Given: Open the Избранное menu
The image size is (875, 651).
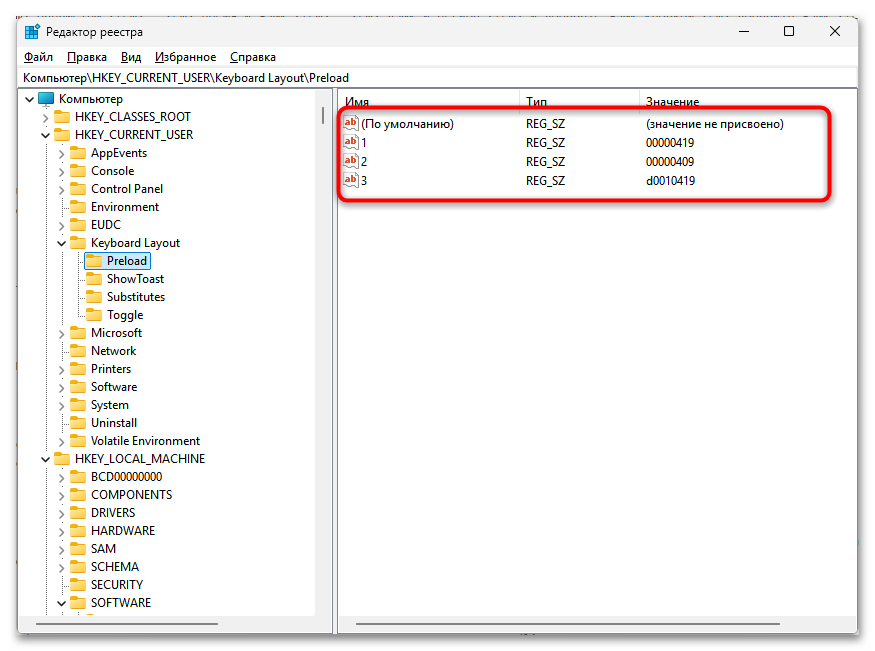Looking at the screenshot, I should click(x=185, y=57).
